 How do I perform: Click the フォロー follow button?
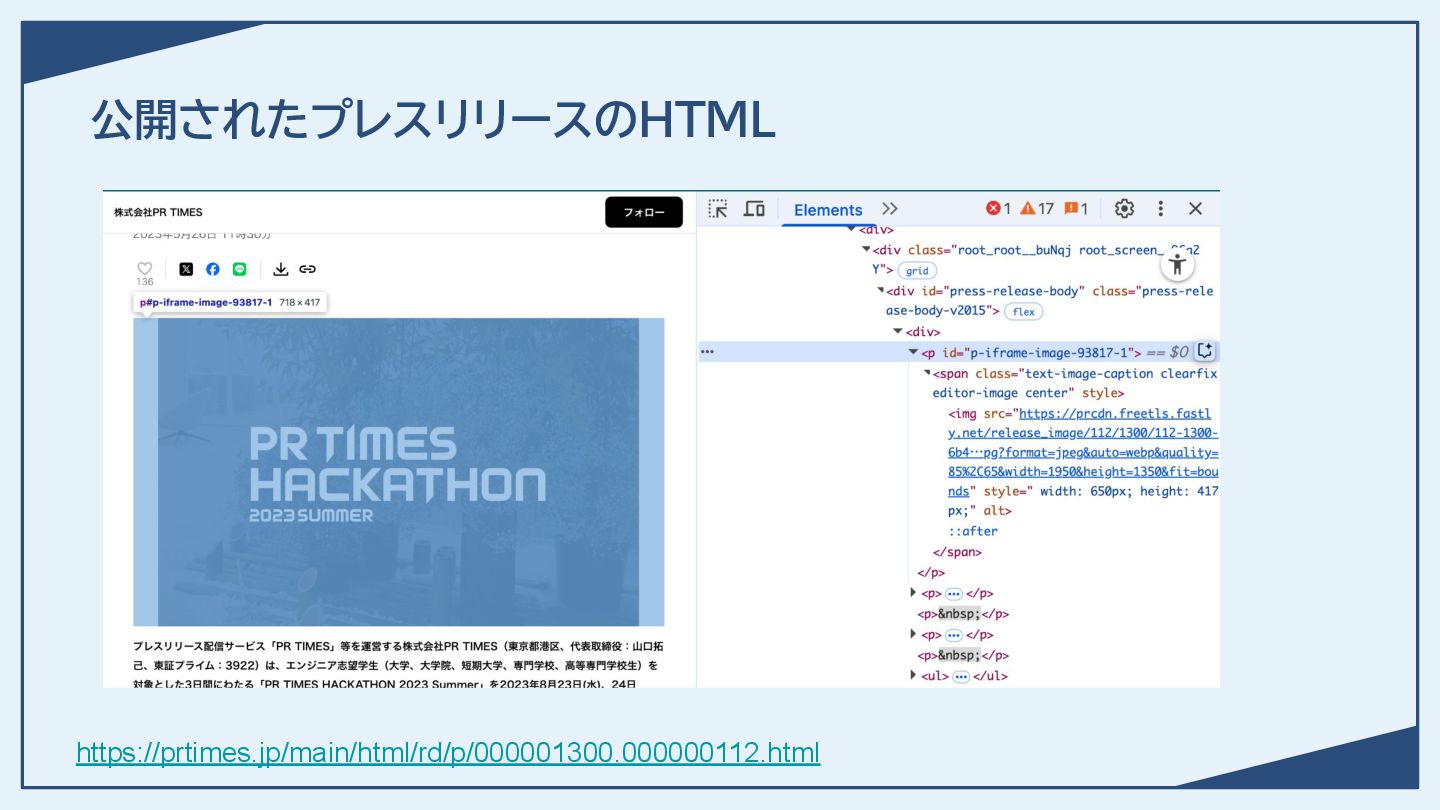coord(644,212)
